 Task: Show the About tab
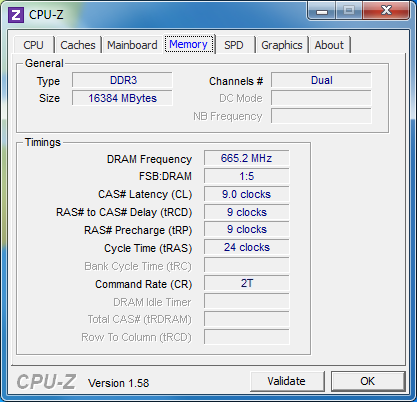329,45
